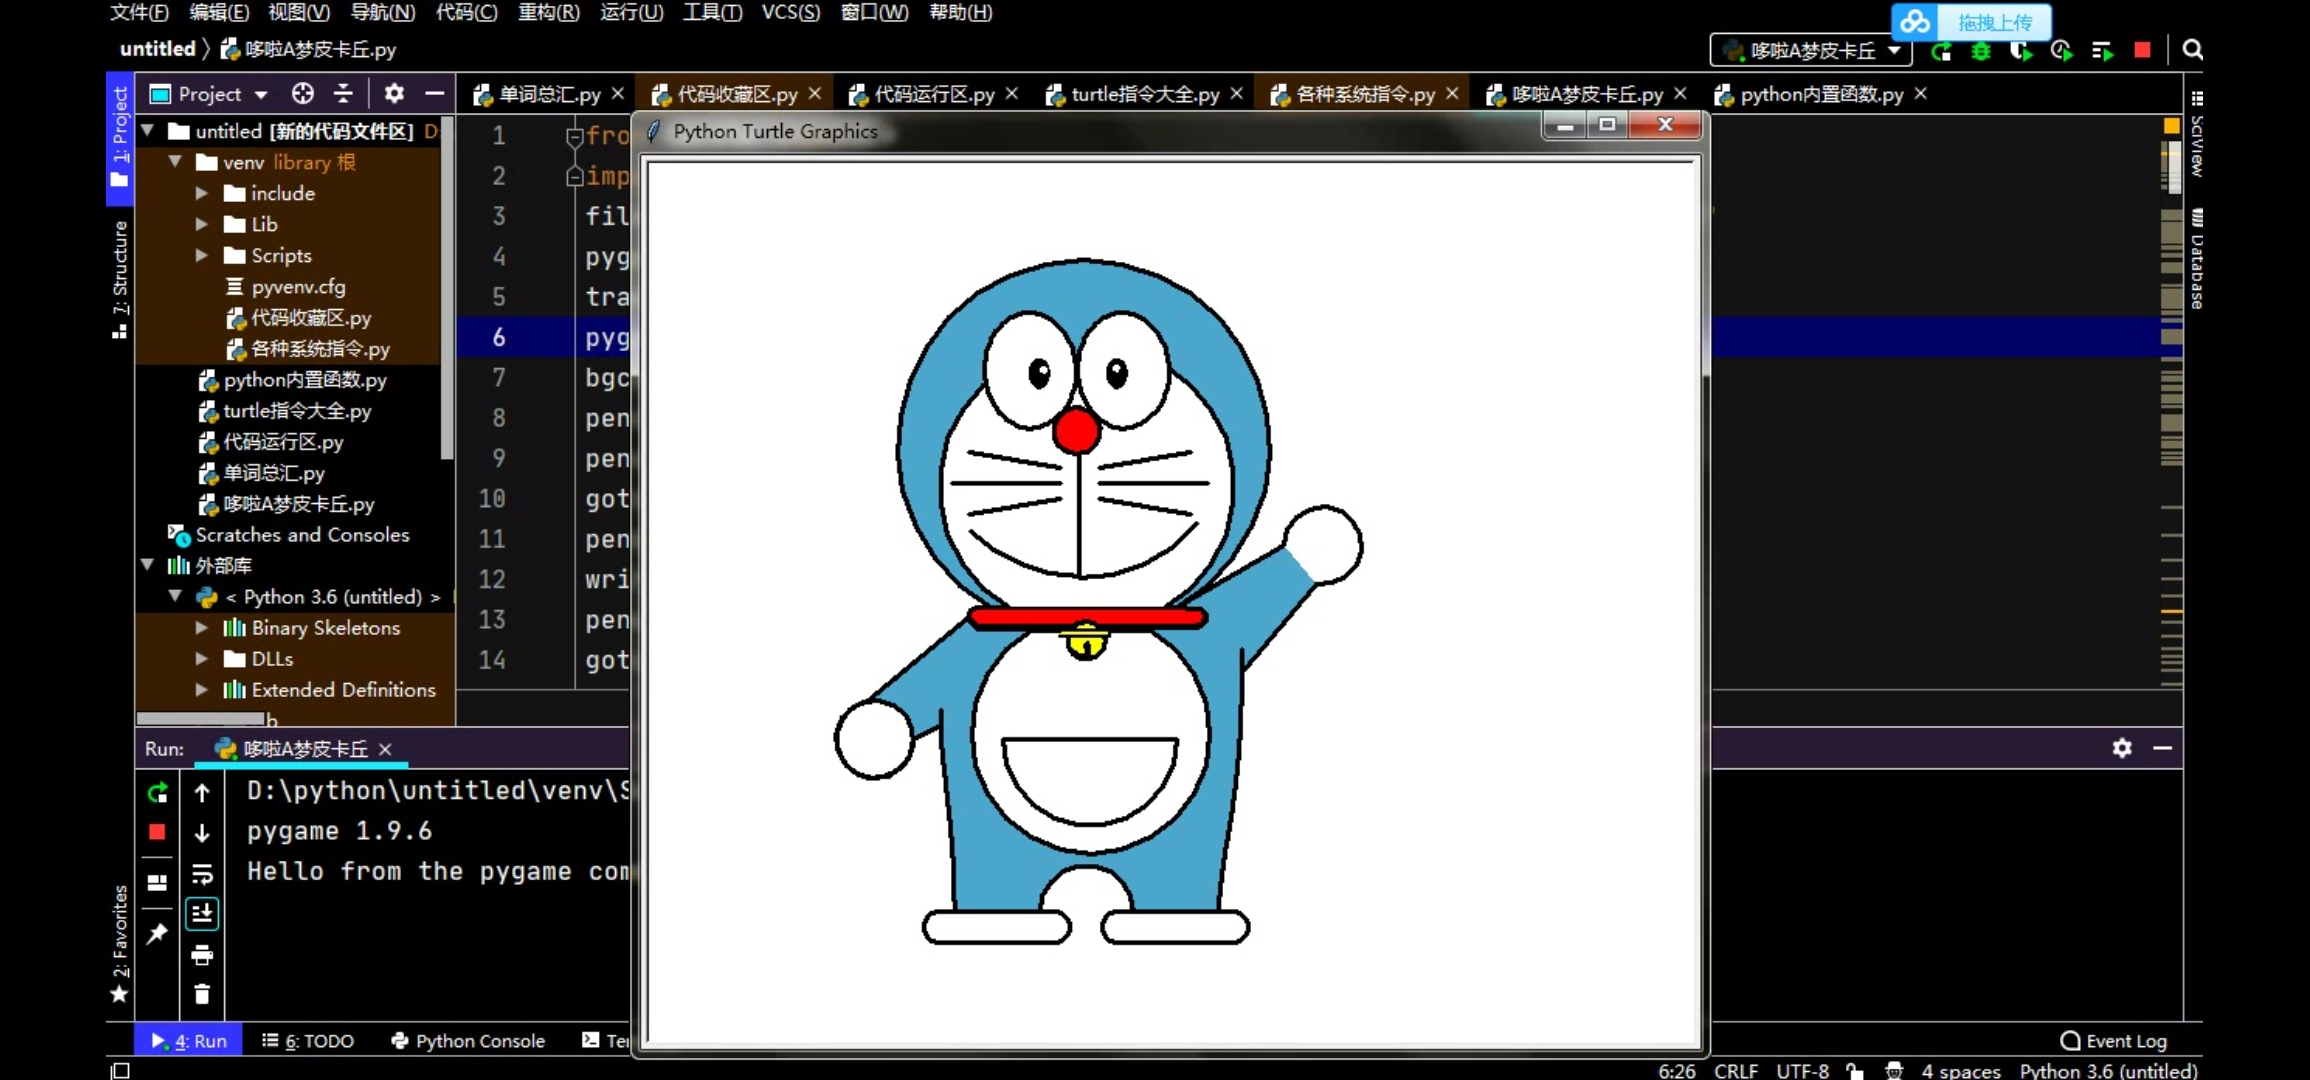Viewport: 2310px width, 1080px height.
Task: Open the Python Console tool window
Action: click(468, 1041)
